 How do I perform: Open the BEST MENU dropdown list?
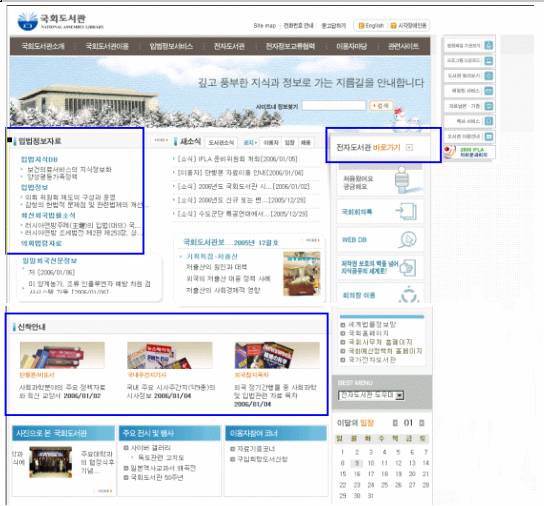pos(371,395)
